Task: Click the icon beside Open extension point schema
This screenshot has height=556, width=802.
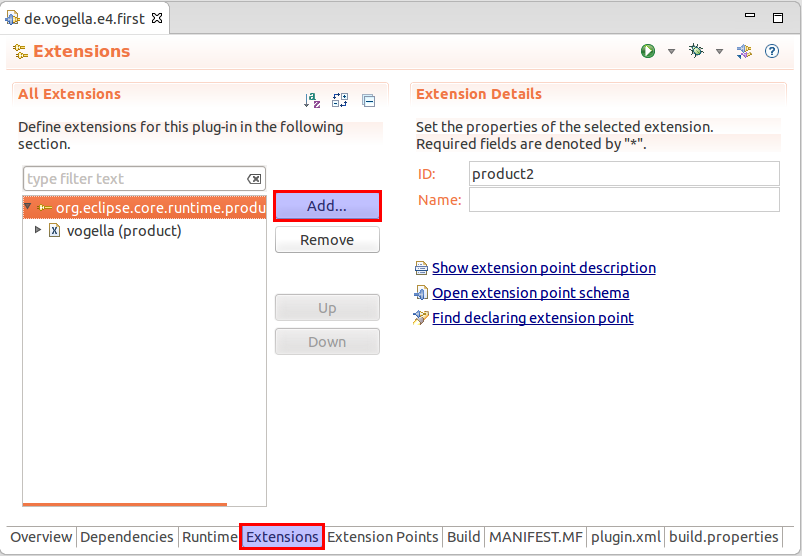Action: pyautogui.click(x=421, y=293)
